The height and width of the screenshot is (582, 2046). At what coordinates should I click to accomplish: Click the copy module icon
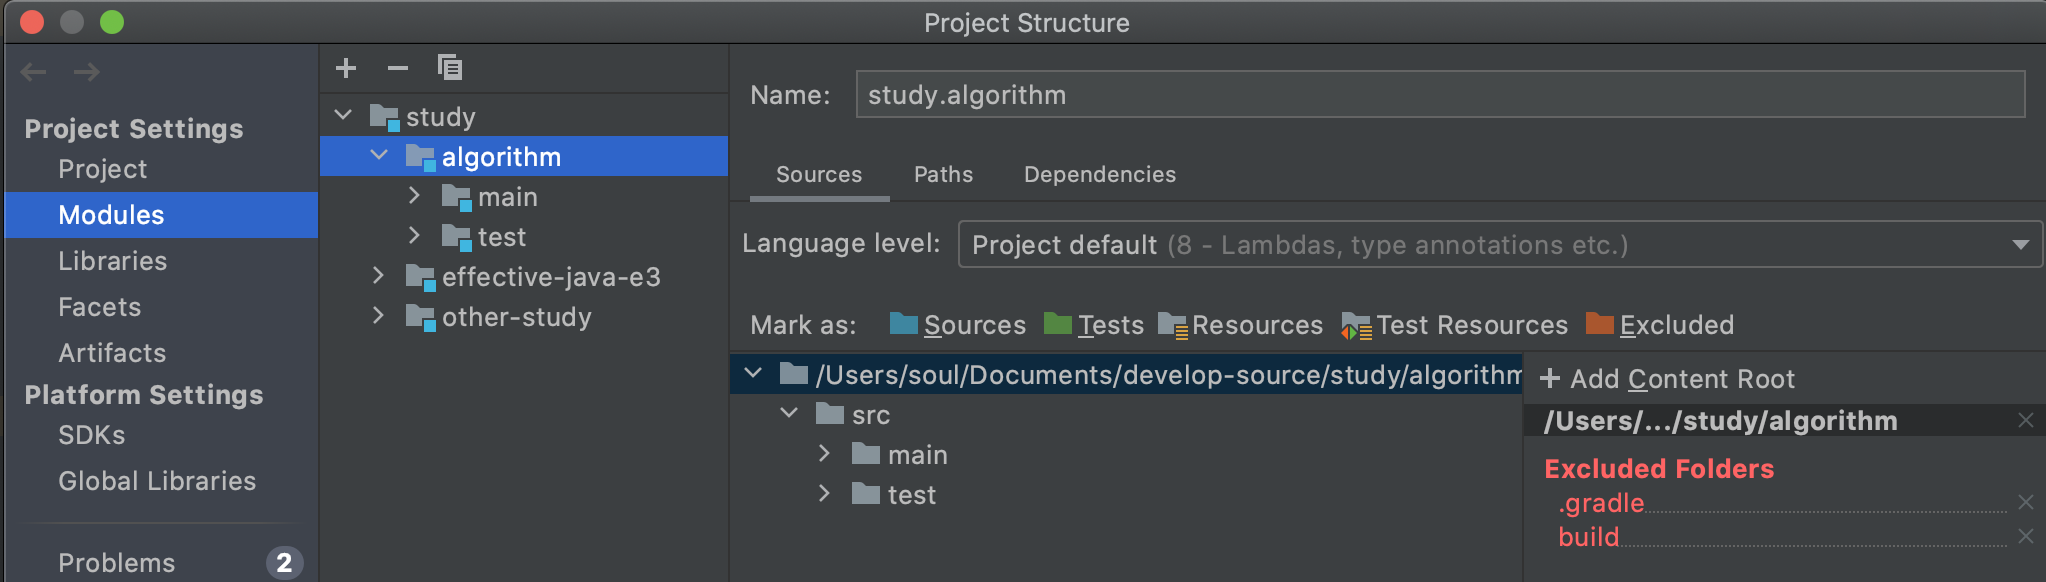coord(450,68)
